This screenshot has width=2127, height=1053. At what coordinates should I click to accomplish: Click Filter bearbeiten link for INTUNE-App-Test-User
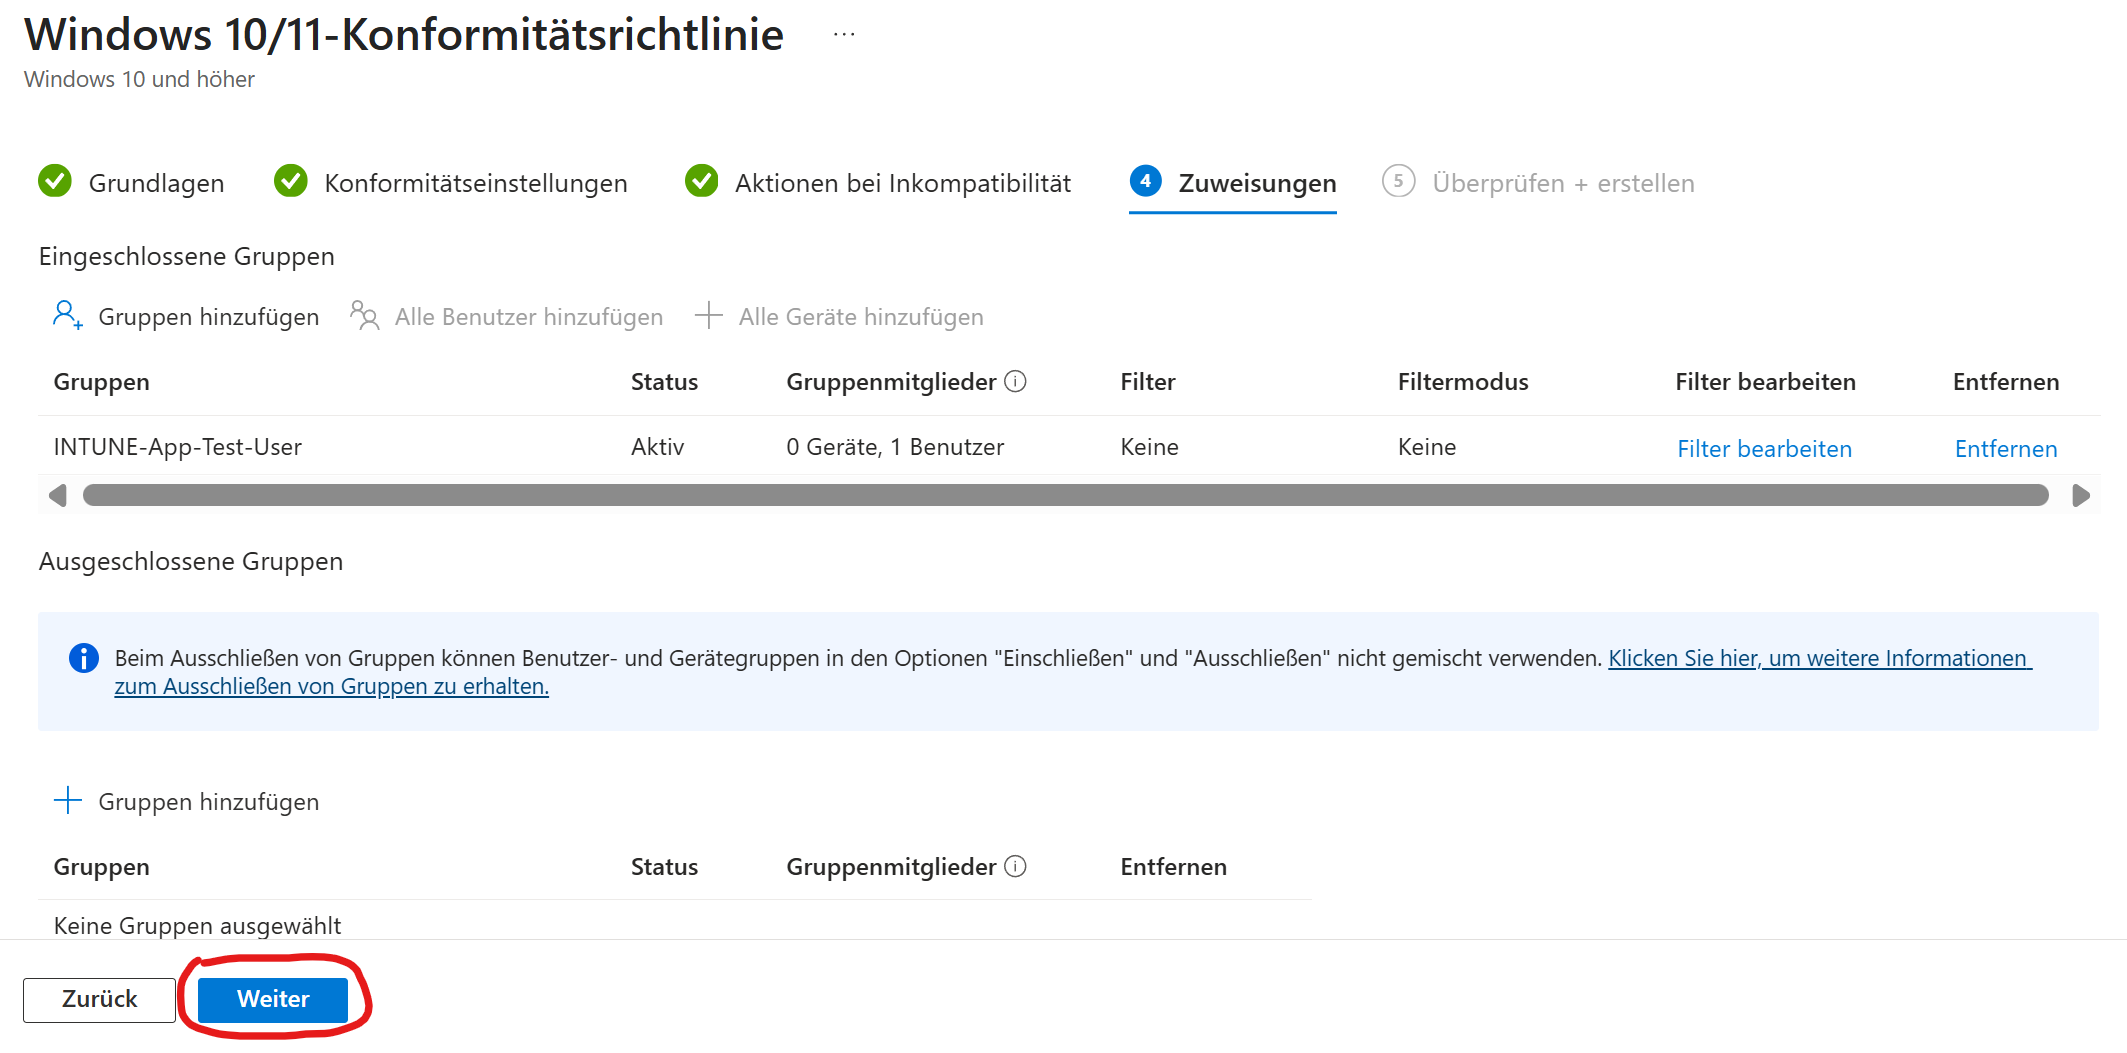pyautogui.click(x=1764, y=449)
